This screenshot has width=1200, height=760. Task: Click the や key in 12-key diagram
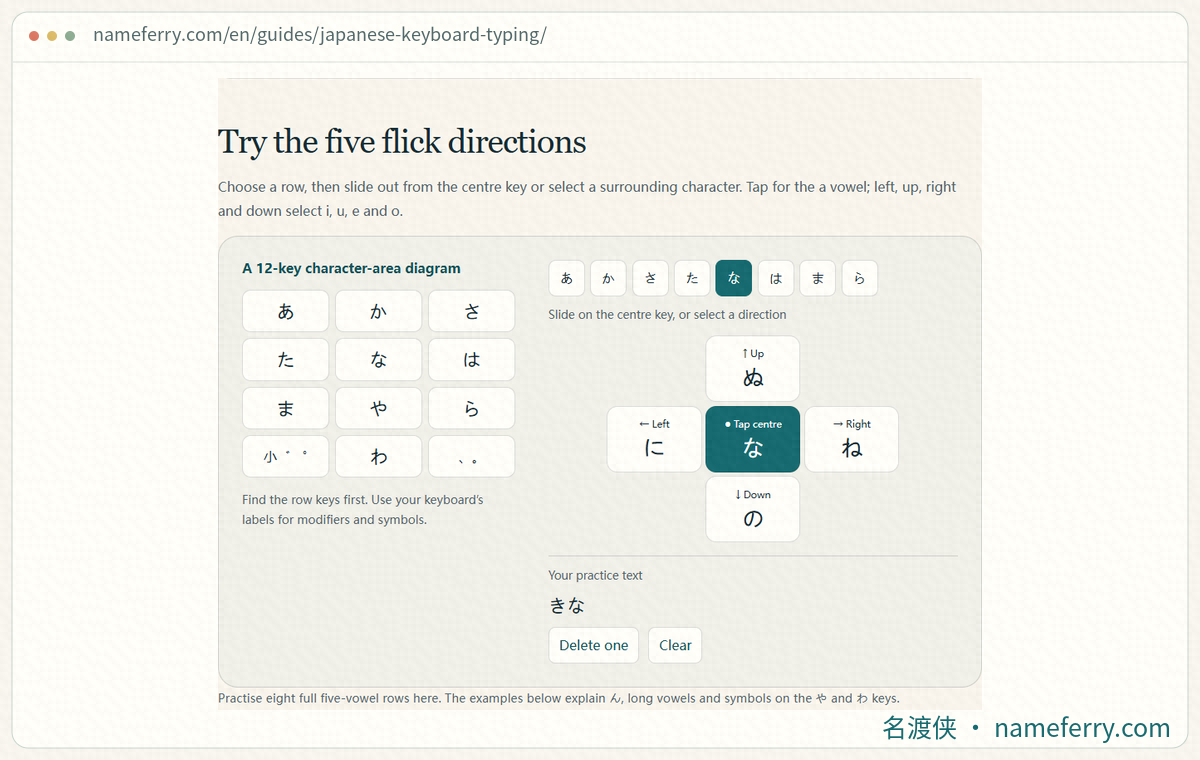(378, 408)
